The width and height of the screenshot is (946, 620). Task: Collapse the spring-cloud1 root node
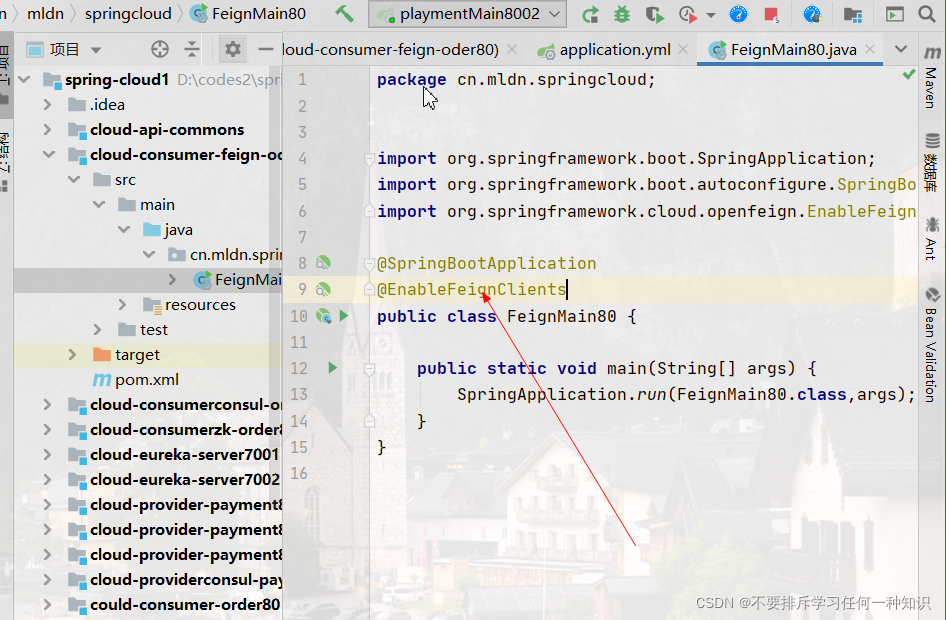pyautogui.click(x=25, y=80)
